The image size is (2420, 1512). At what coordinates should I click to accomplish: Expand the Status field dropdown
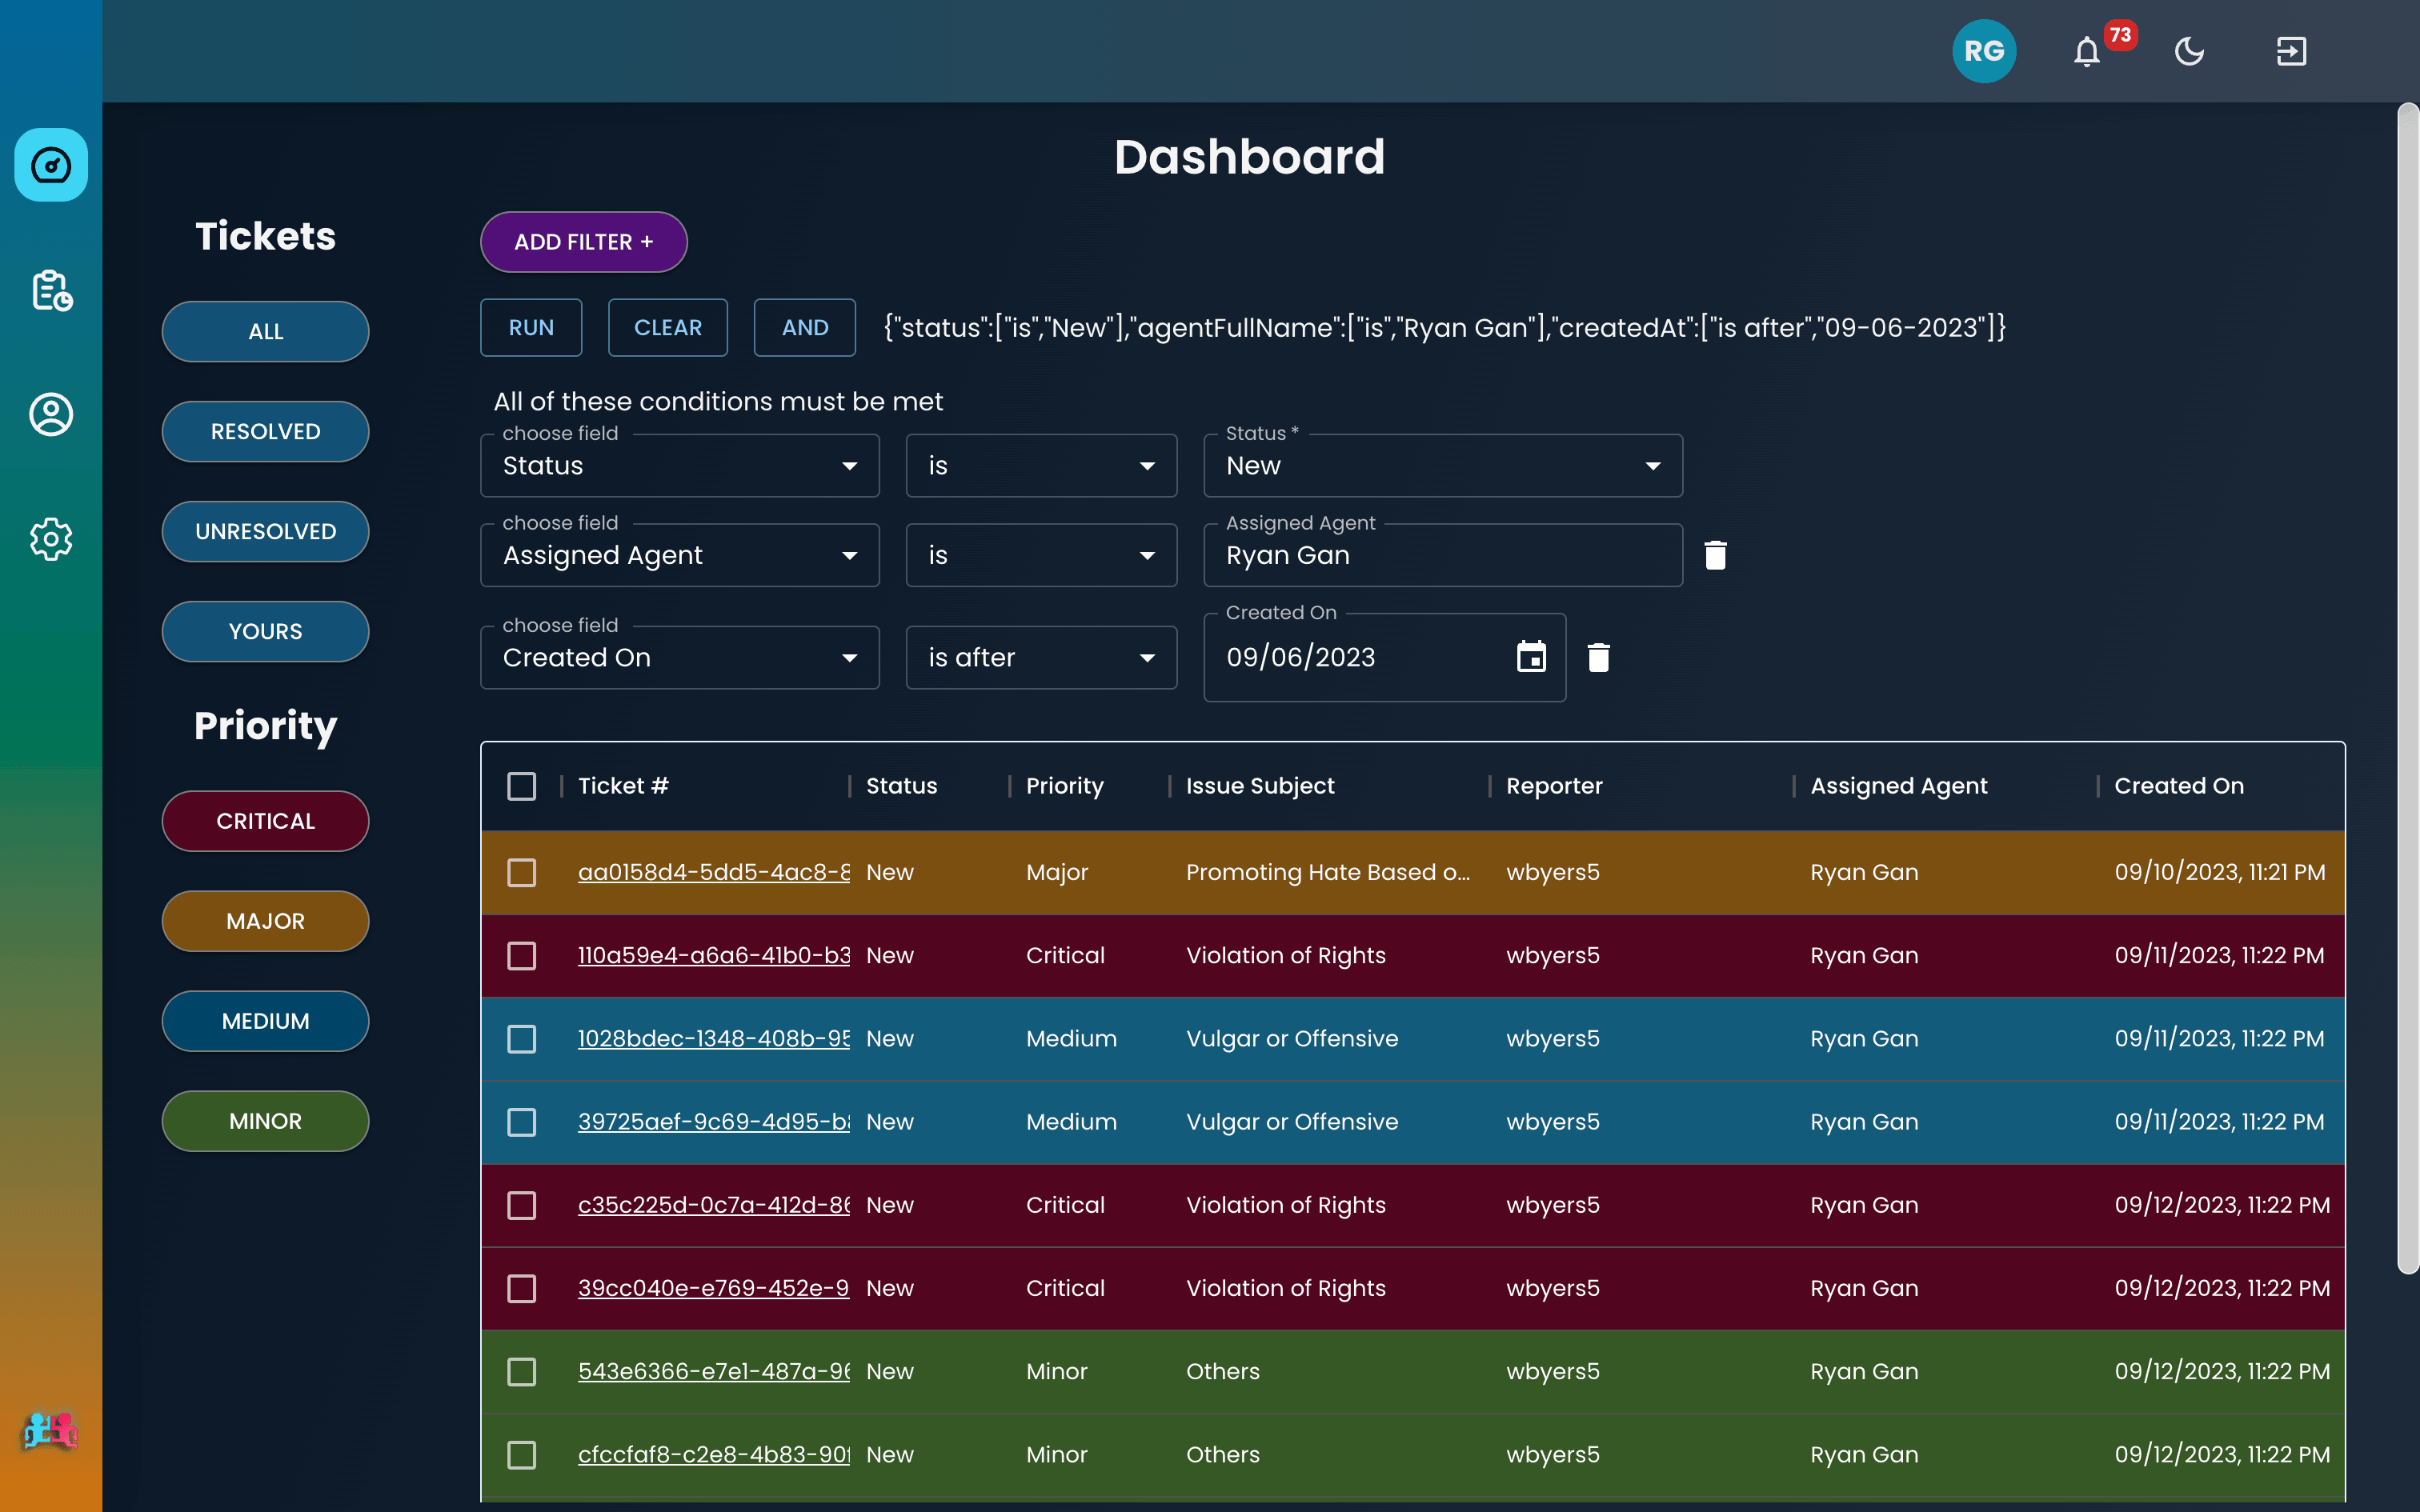point(679,466)
